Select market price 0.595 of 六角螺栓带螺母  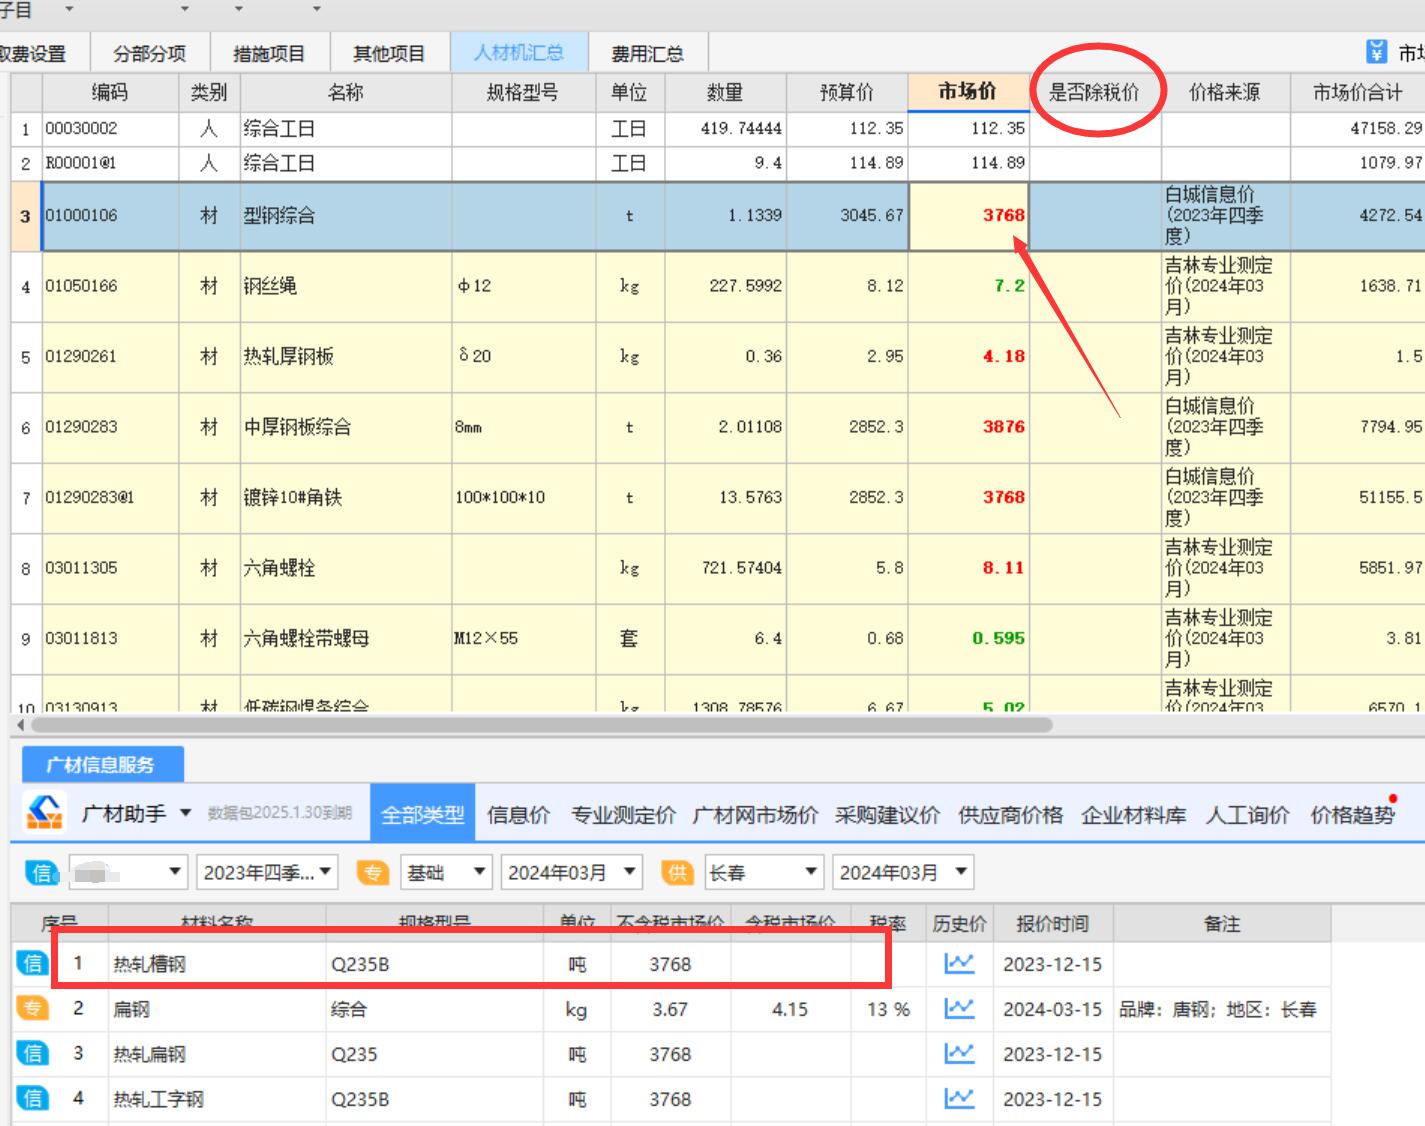pos(968,638)
